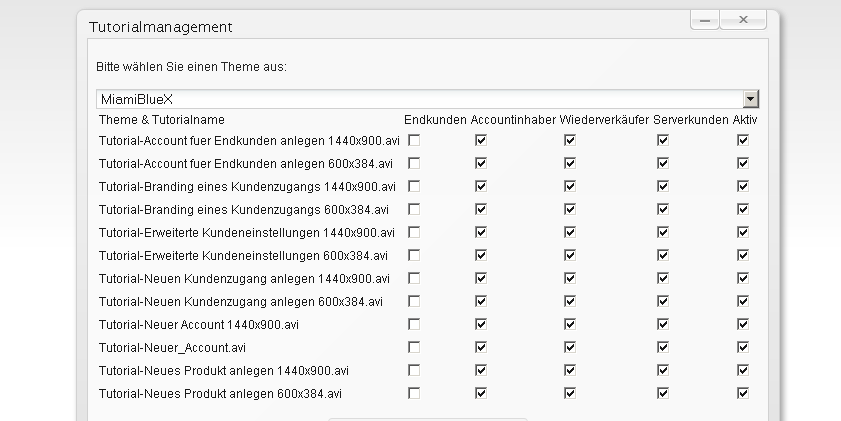Tick Endkunden for Tutorial-Erweiterte Kundeneinstellungen 600x384.avi
The height and width of the screenshot is (421, 841).
point(414,255)
